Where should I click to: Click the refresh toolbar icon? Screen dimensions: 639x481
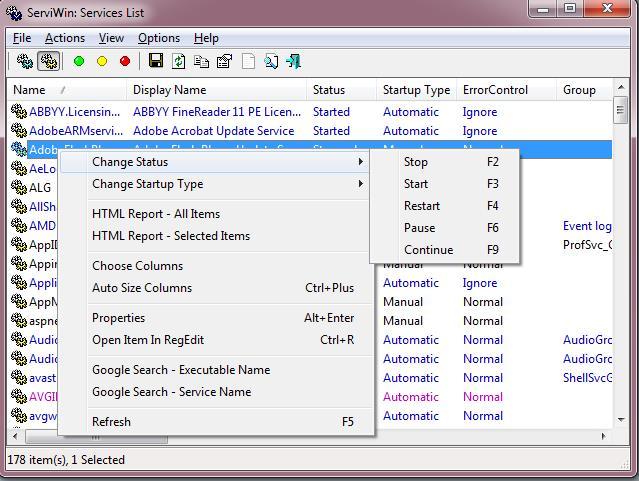point(178,62)
